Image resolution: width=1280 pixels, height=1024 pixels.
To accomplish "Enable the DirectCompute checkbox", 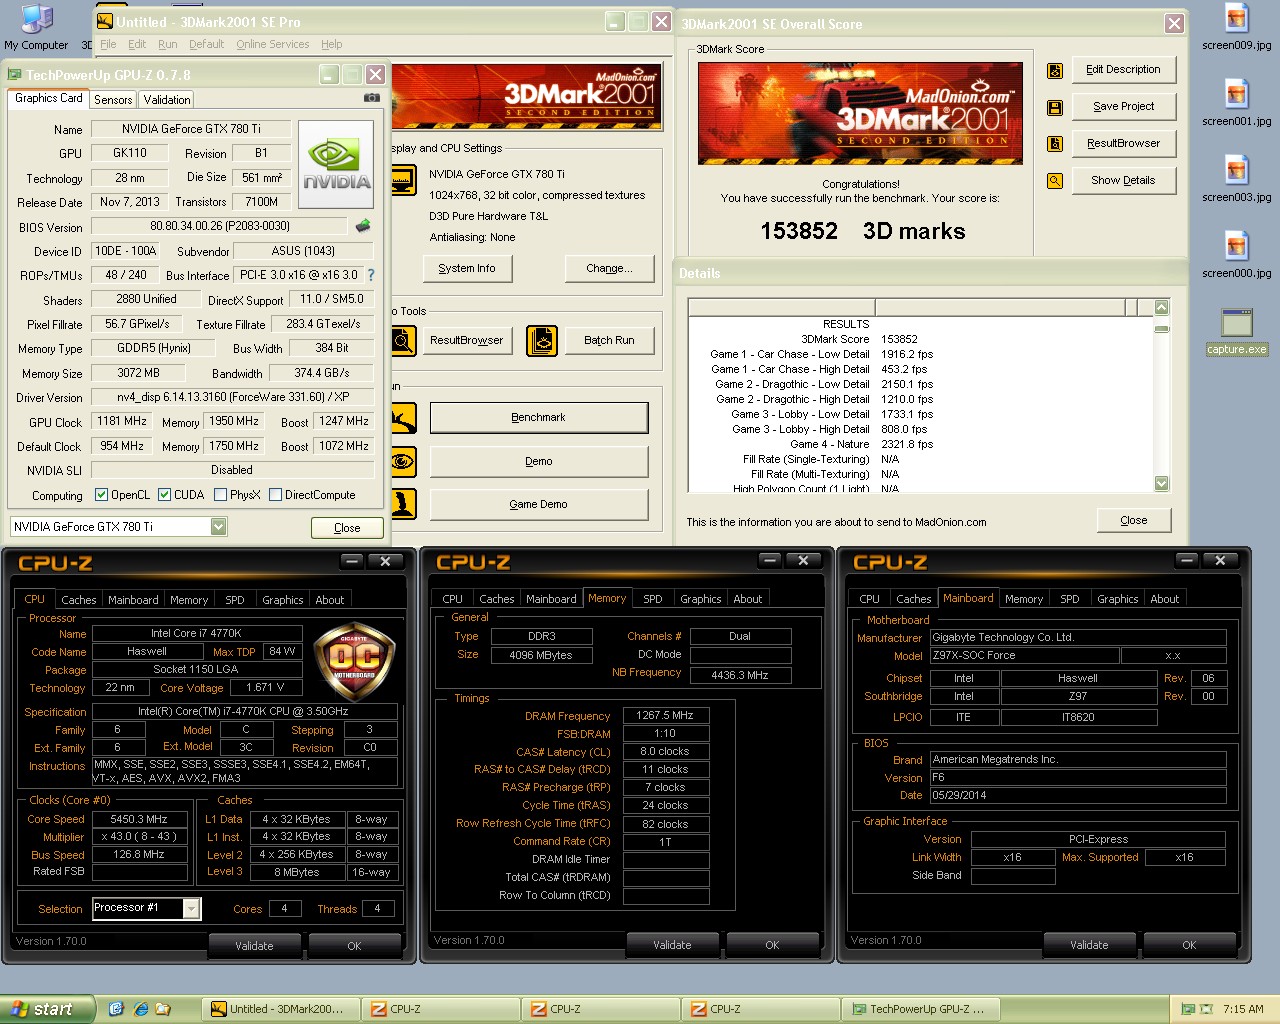I will point(275,494).
